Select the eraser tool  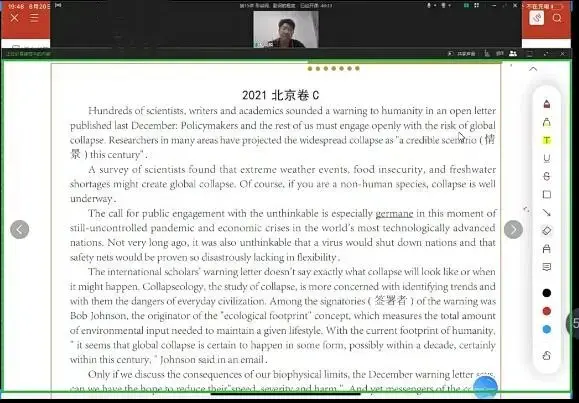point(547,230)
